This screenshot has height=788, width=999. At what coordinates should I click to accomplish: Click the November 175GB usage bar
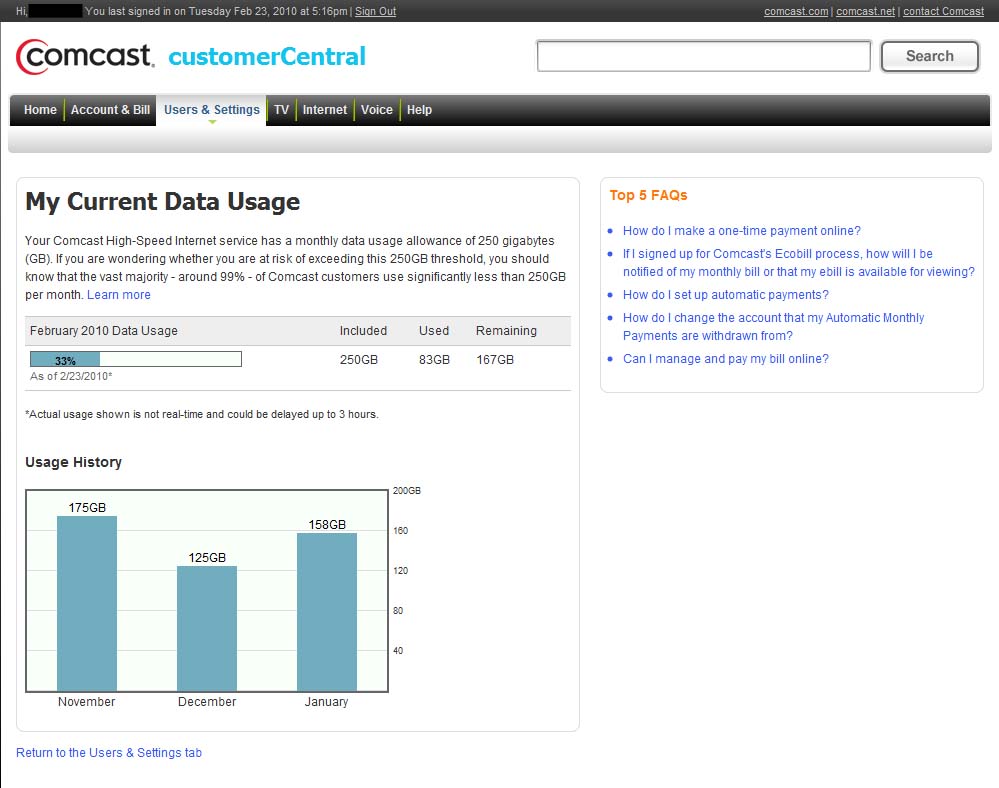click(x=87, y=603)
